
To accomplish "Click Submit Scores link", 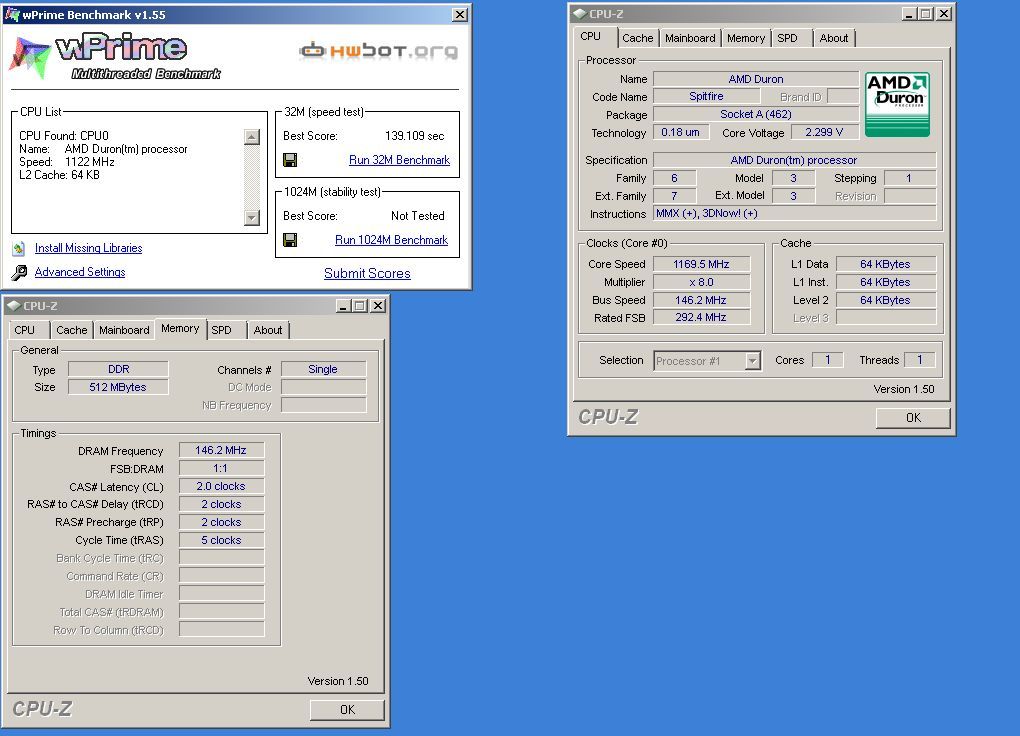I will pos(368,273).
